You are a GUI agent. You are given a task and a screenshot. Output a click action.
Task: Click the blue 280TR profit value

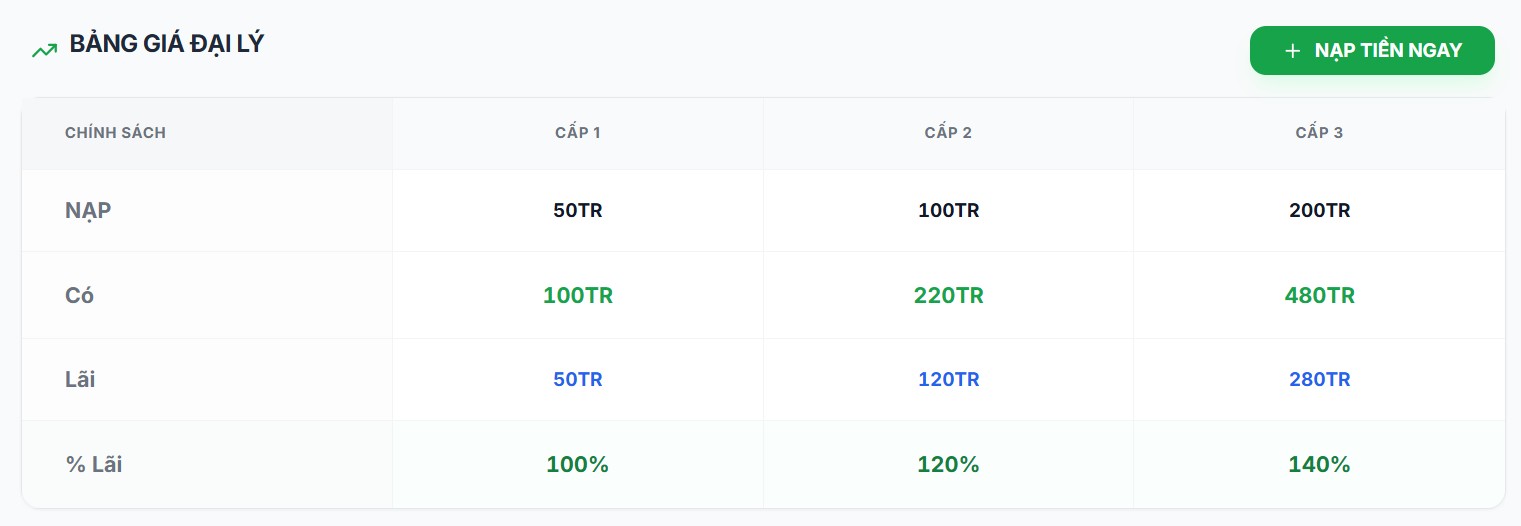click(x=1319, y=380)
